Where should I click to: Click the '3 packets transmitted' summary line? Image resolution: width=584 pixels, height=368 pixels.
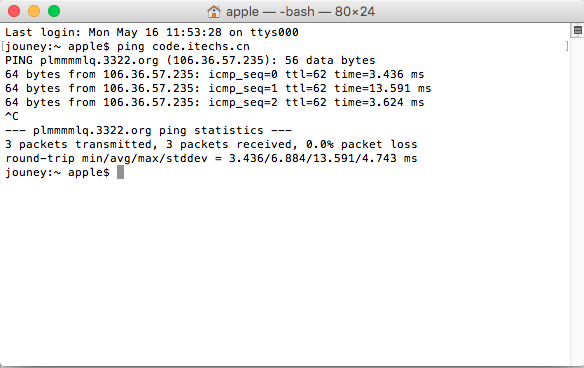[211, 145]
